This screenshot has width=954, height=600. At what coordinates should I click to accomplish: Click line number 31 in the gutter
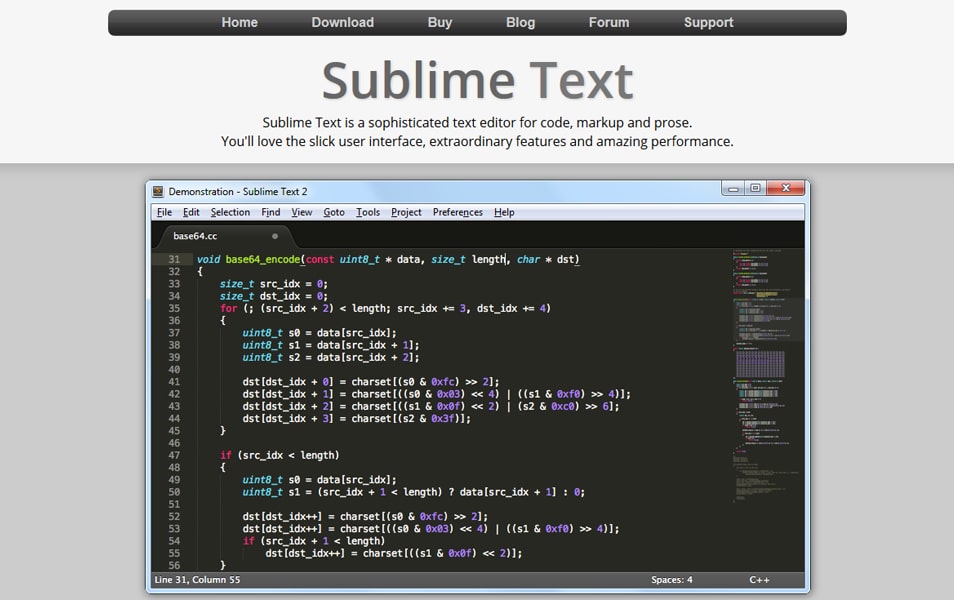point(174,260)
